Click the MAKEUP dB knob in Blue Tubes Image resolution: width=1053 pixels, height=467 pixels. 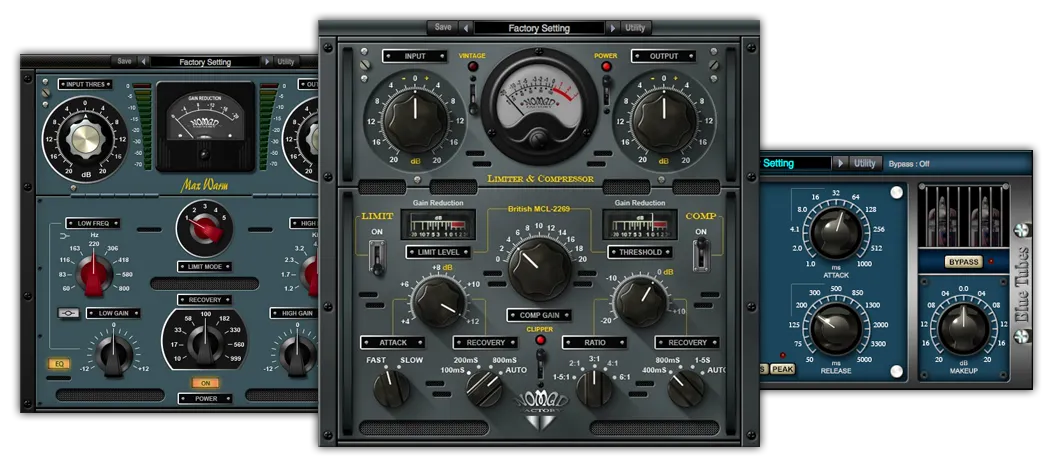[x=963, y=329]
